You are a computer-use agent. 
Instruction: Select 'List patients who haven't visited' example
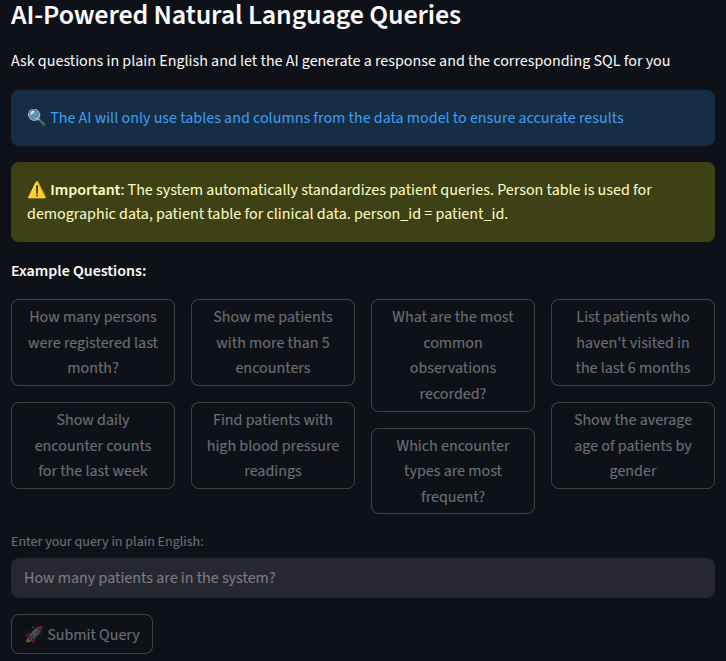click(x=633, y=342)
